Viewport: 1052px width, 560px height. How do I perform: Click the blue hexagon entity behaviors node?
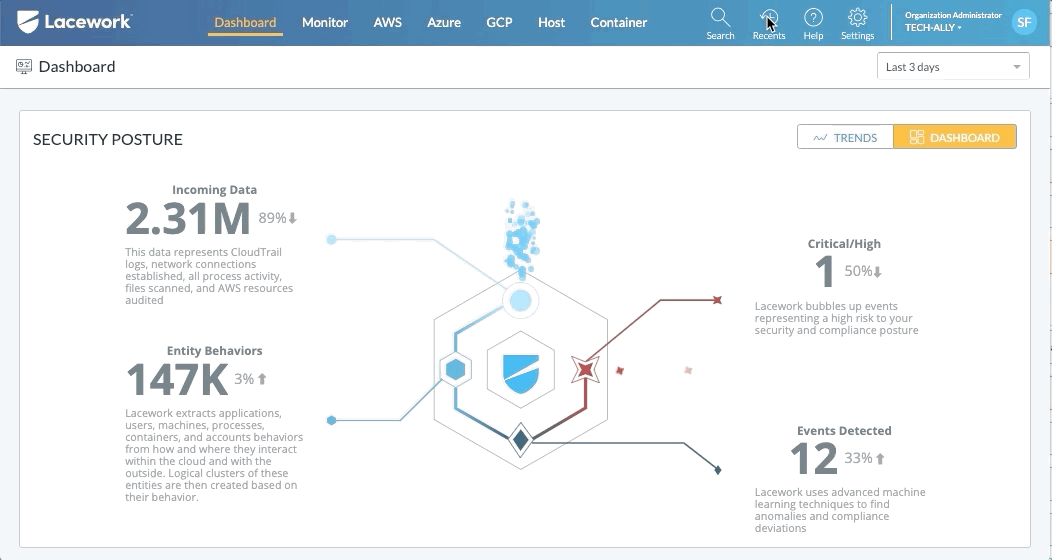(x=456, y=370)
